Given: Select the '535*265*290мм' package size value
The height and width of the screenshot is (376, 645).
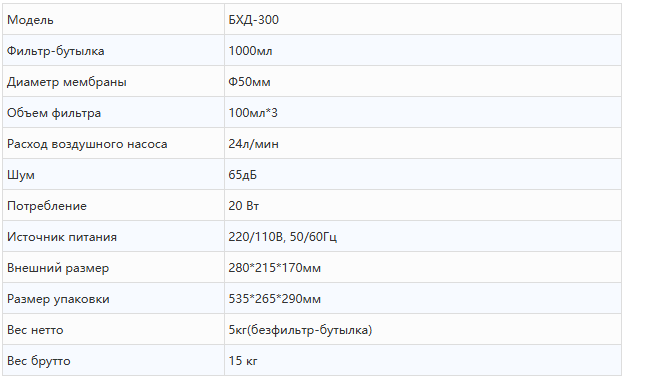Looking at the screenshot, I should pyautogui.click(x=274, y=299).
